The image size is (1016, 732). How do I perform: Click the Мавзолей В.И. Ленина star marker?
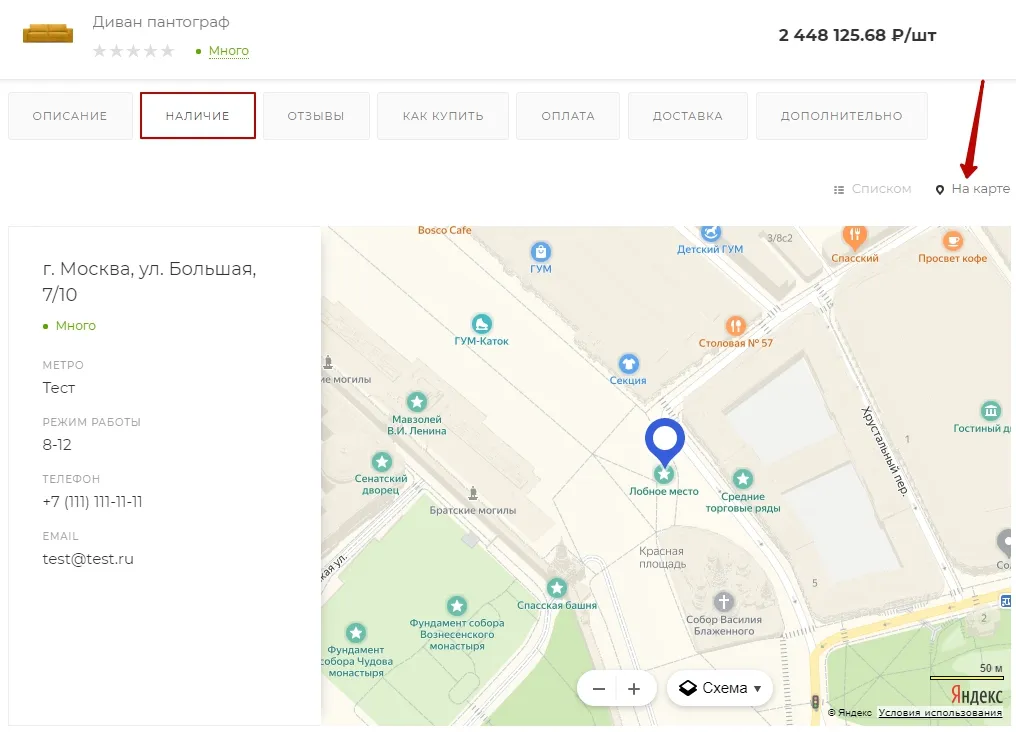tap(417, 402)
